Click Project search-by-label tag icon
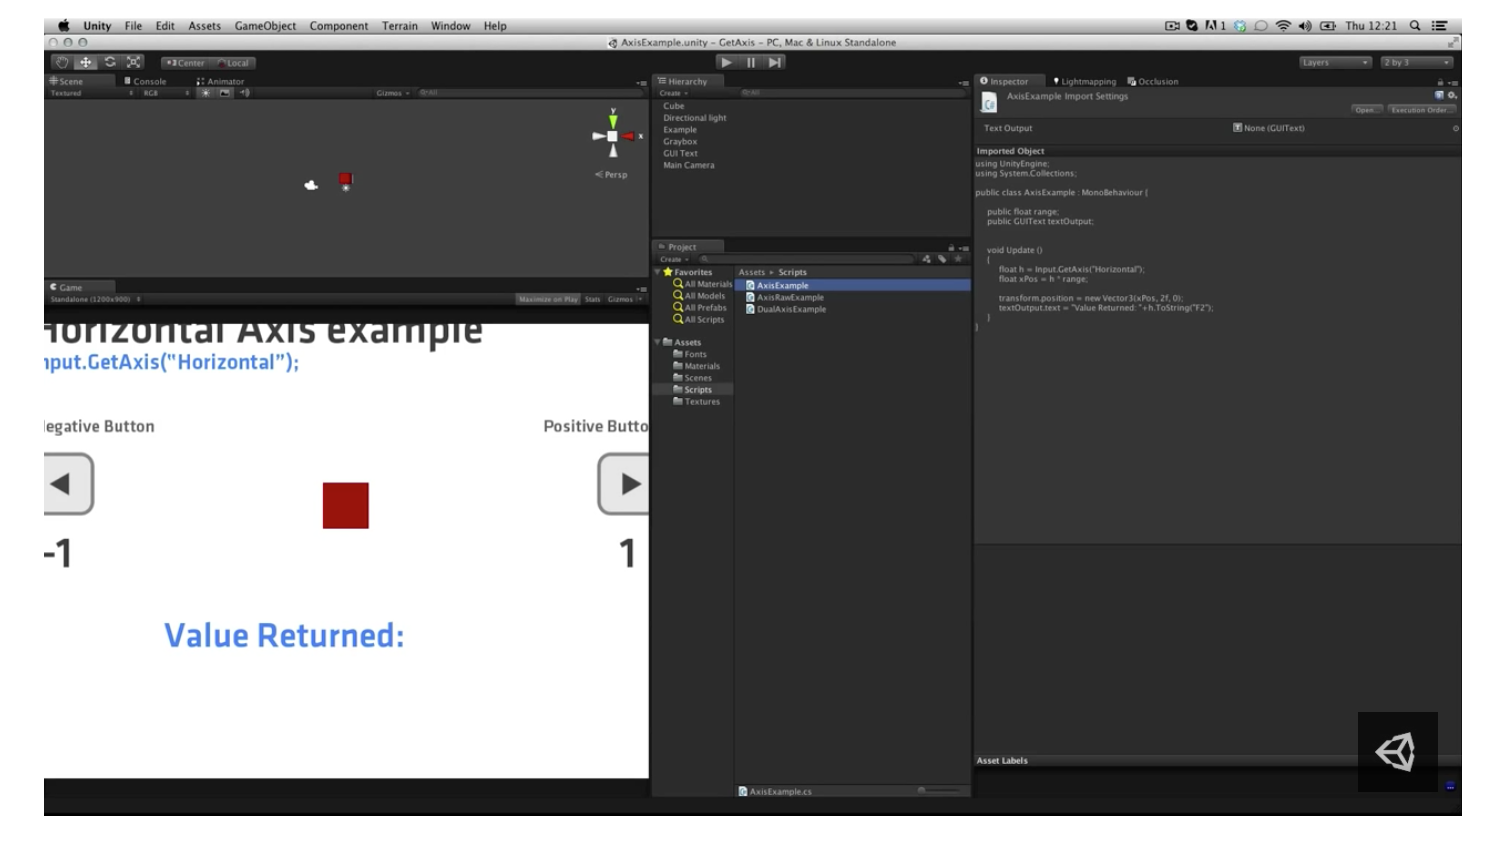 click(x=942, y=259)
